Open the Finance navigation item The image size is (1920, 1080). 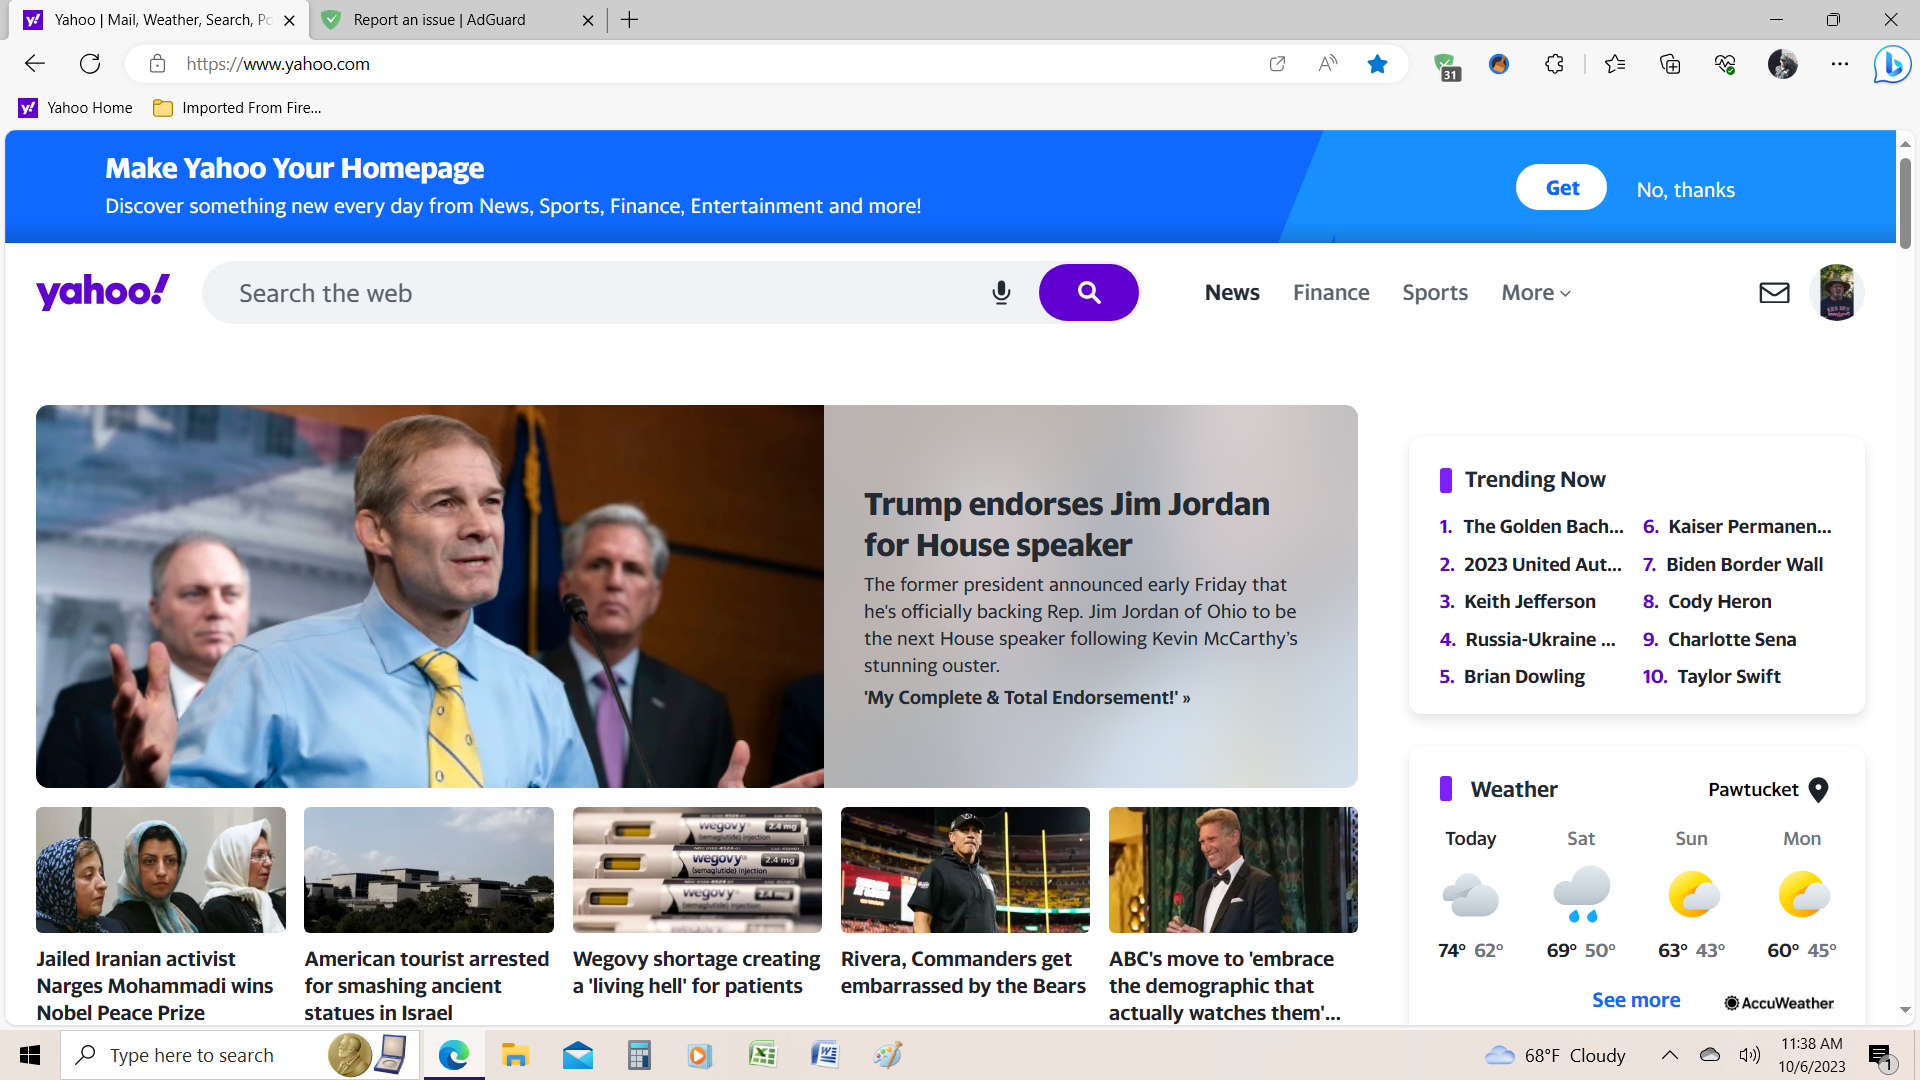1331,293
